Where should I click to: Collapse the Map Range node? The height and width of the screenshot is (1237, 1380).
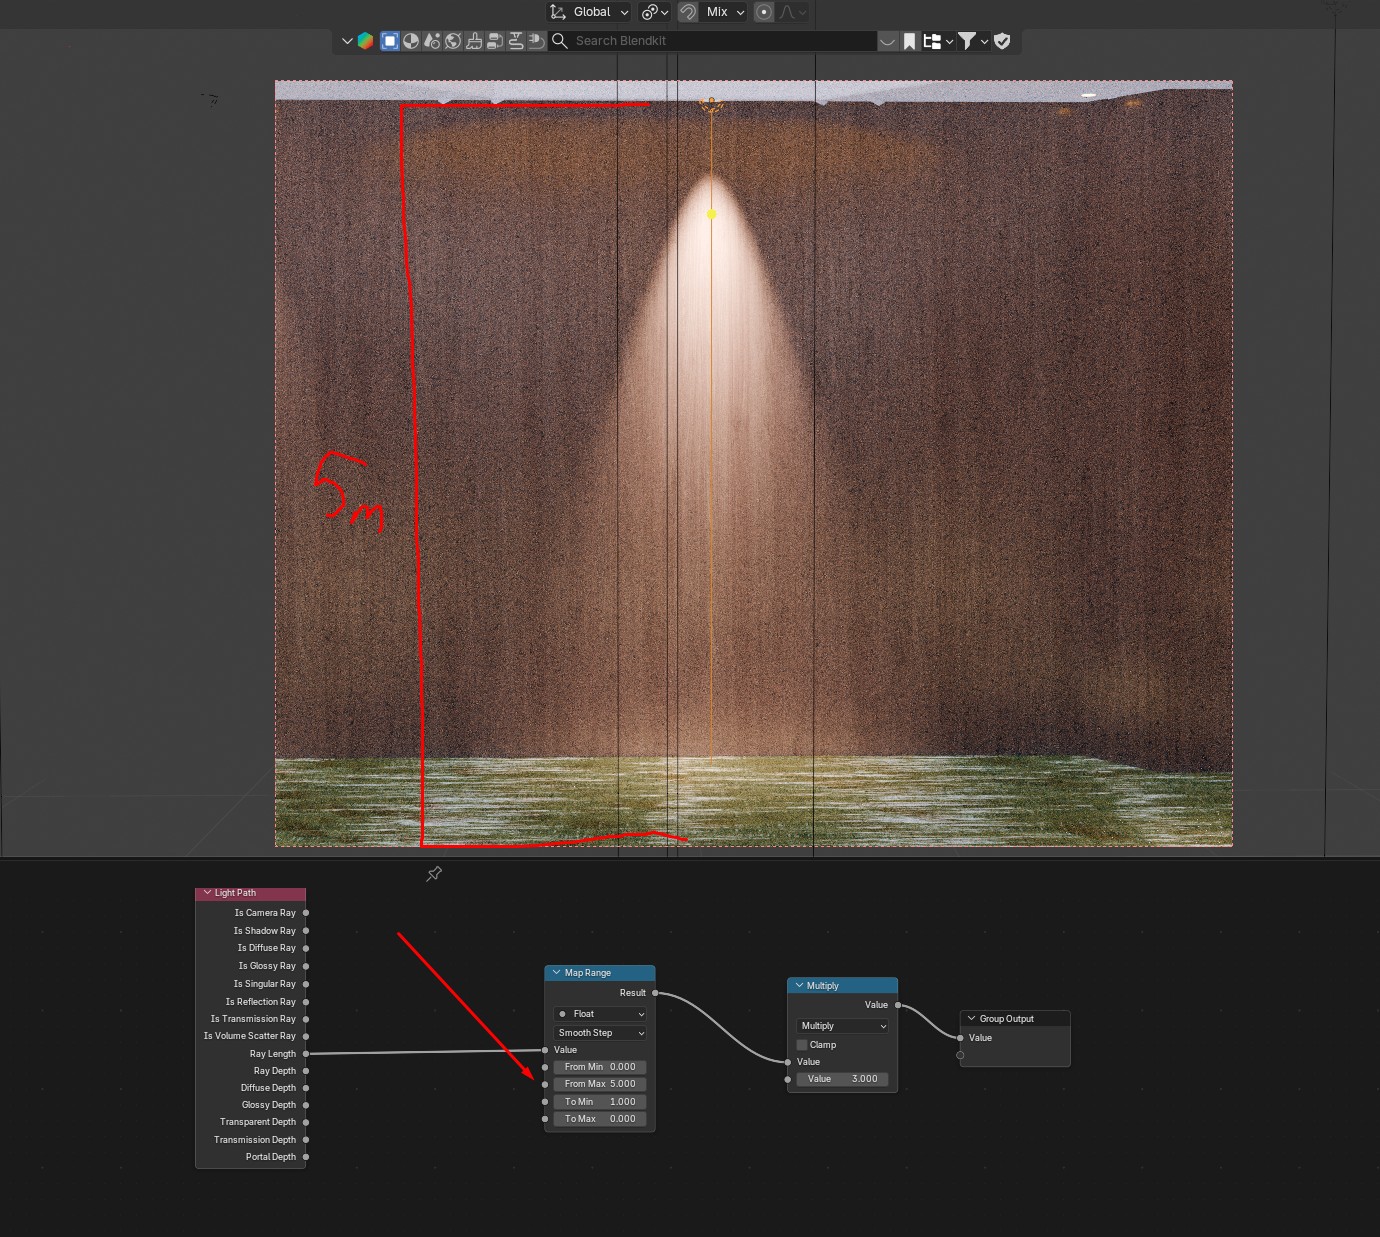pos(557,973)
